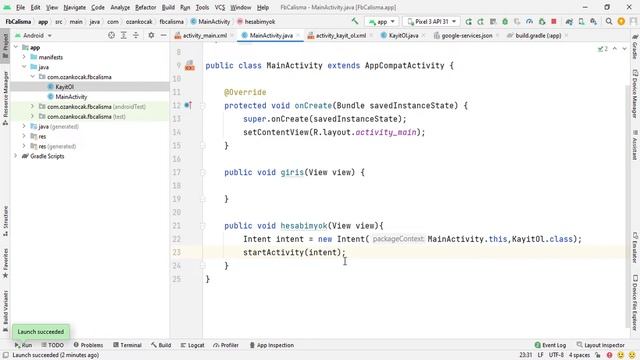This screenshot has width=640, height=360.
Task: Expand the androidTest package node
Action: point(32,107)
